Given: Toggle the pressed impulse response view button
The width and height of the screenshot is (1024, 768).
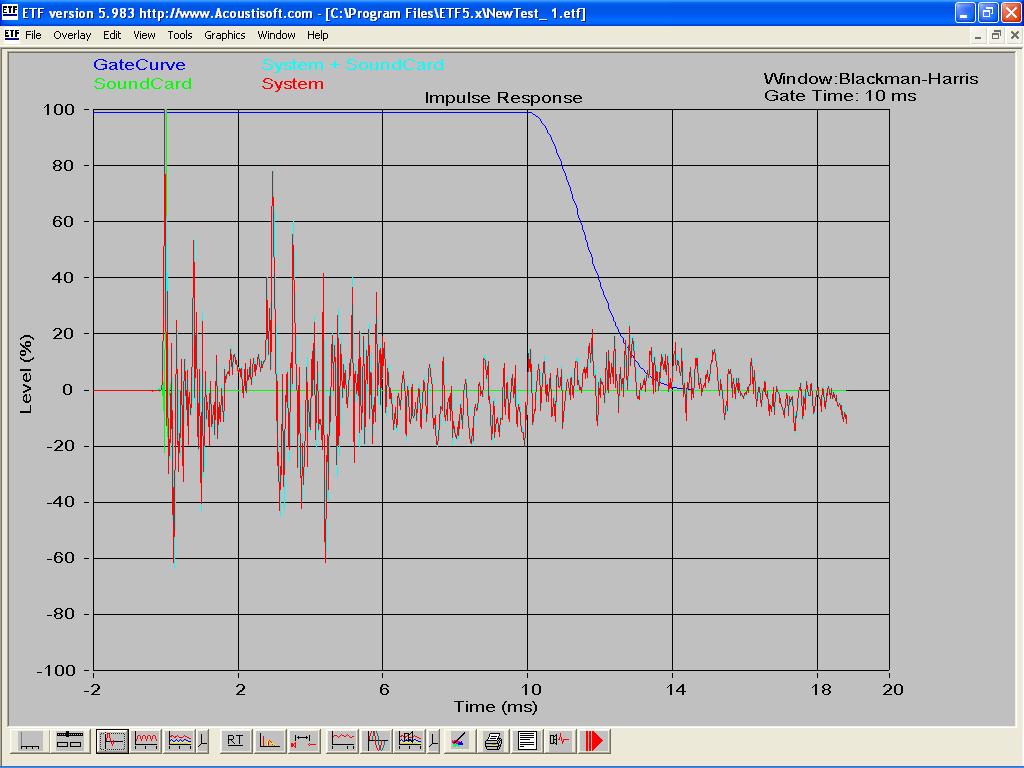Looking at the screenshot, I should tap(112, 741).
